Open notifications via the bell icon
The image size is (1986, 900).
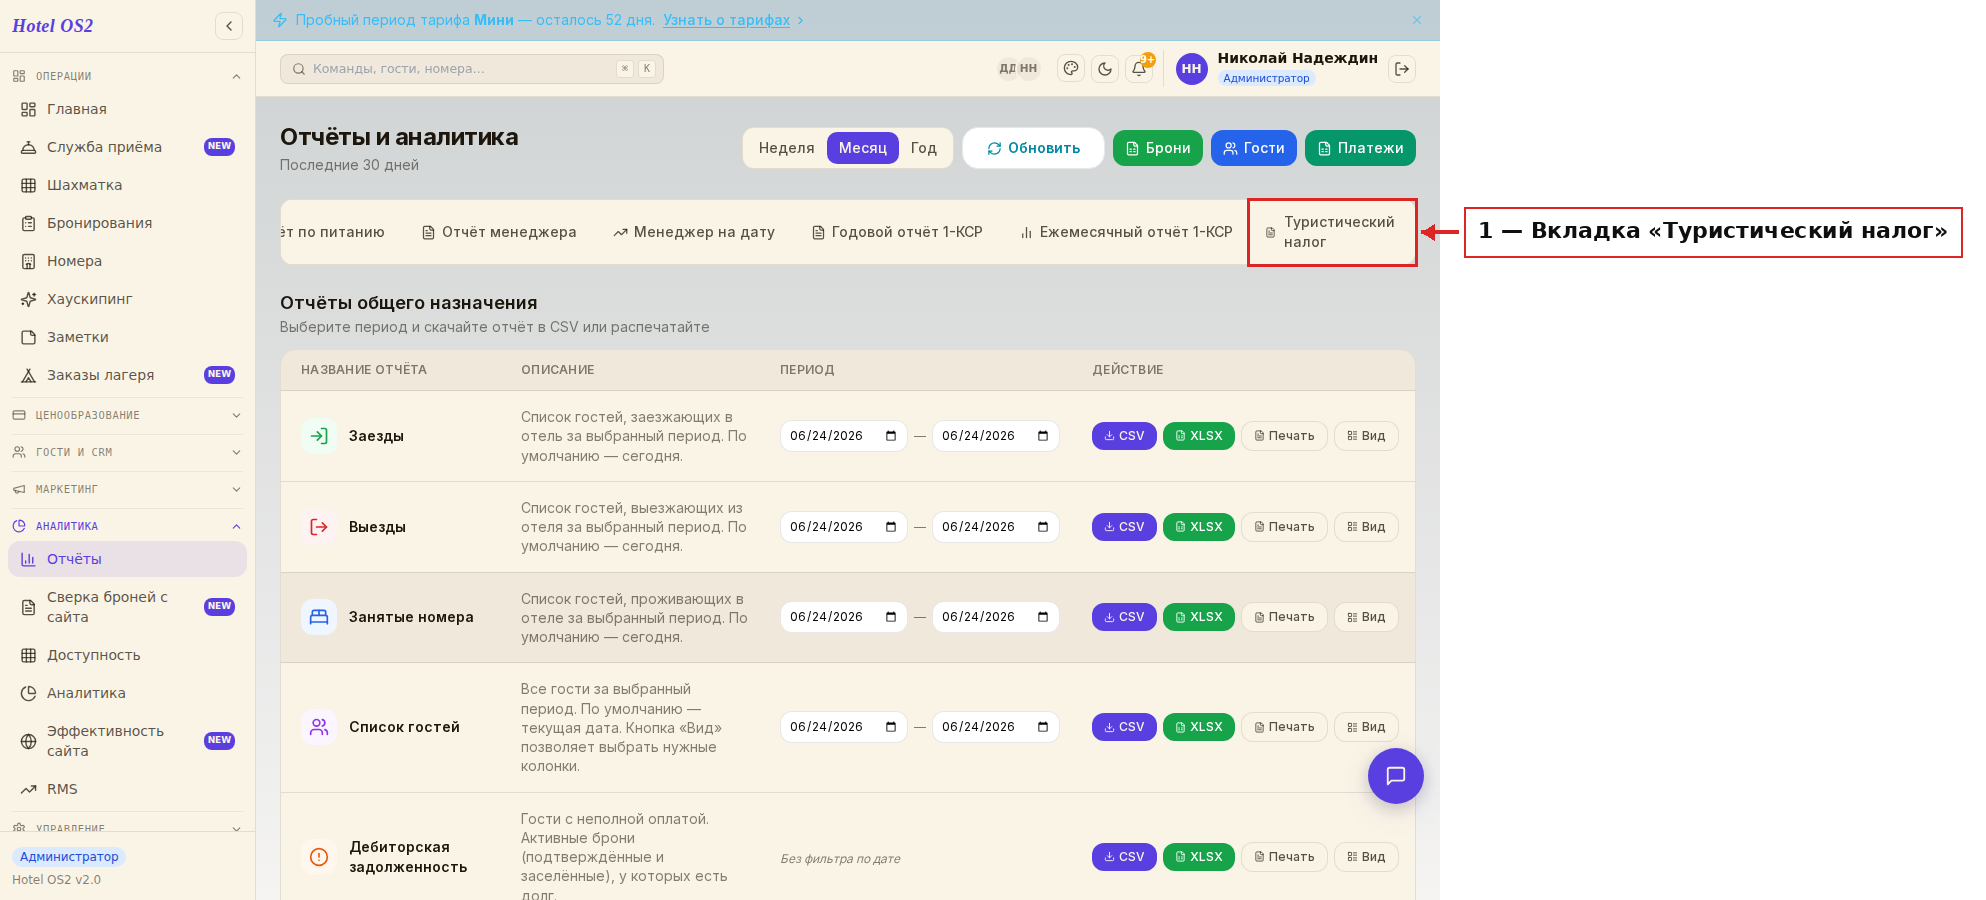click(1139, 69)
